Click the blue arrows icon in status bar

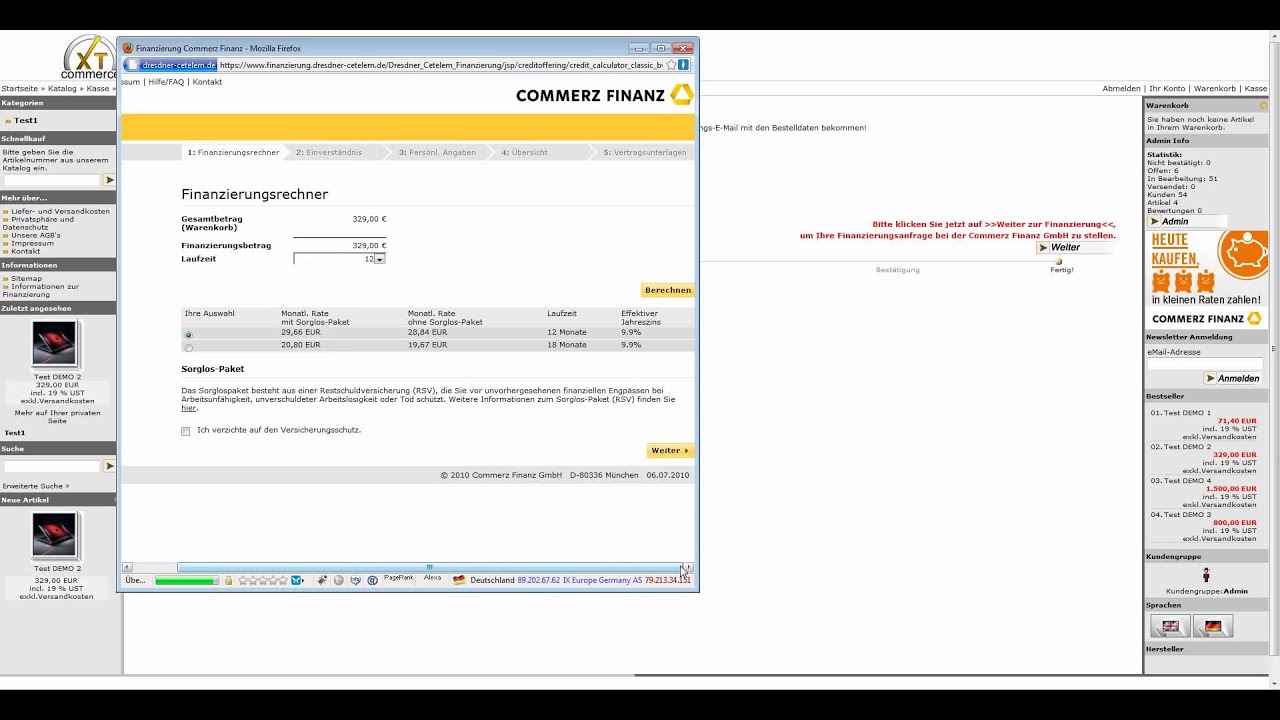pos(355,580)
